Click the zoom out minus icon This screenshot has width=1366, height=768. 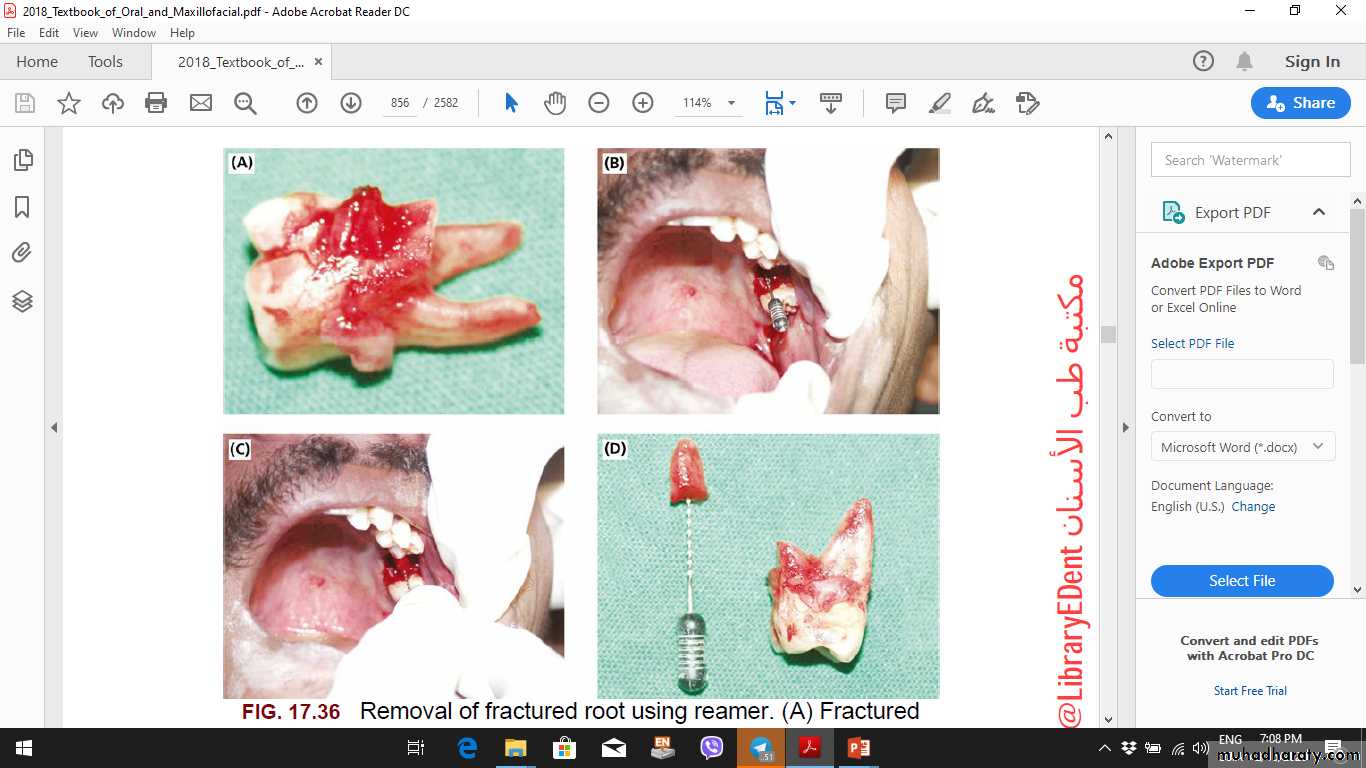(x=599, y=103)
